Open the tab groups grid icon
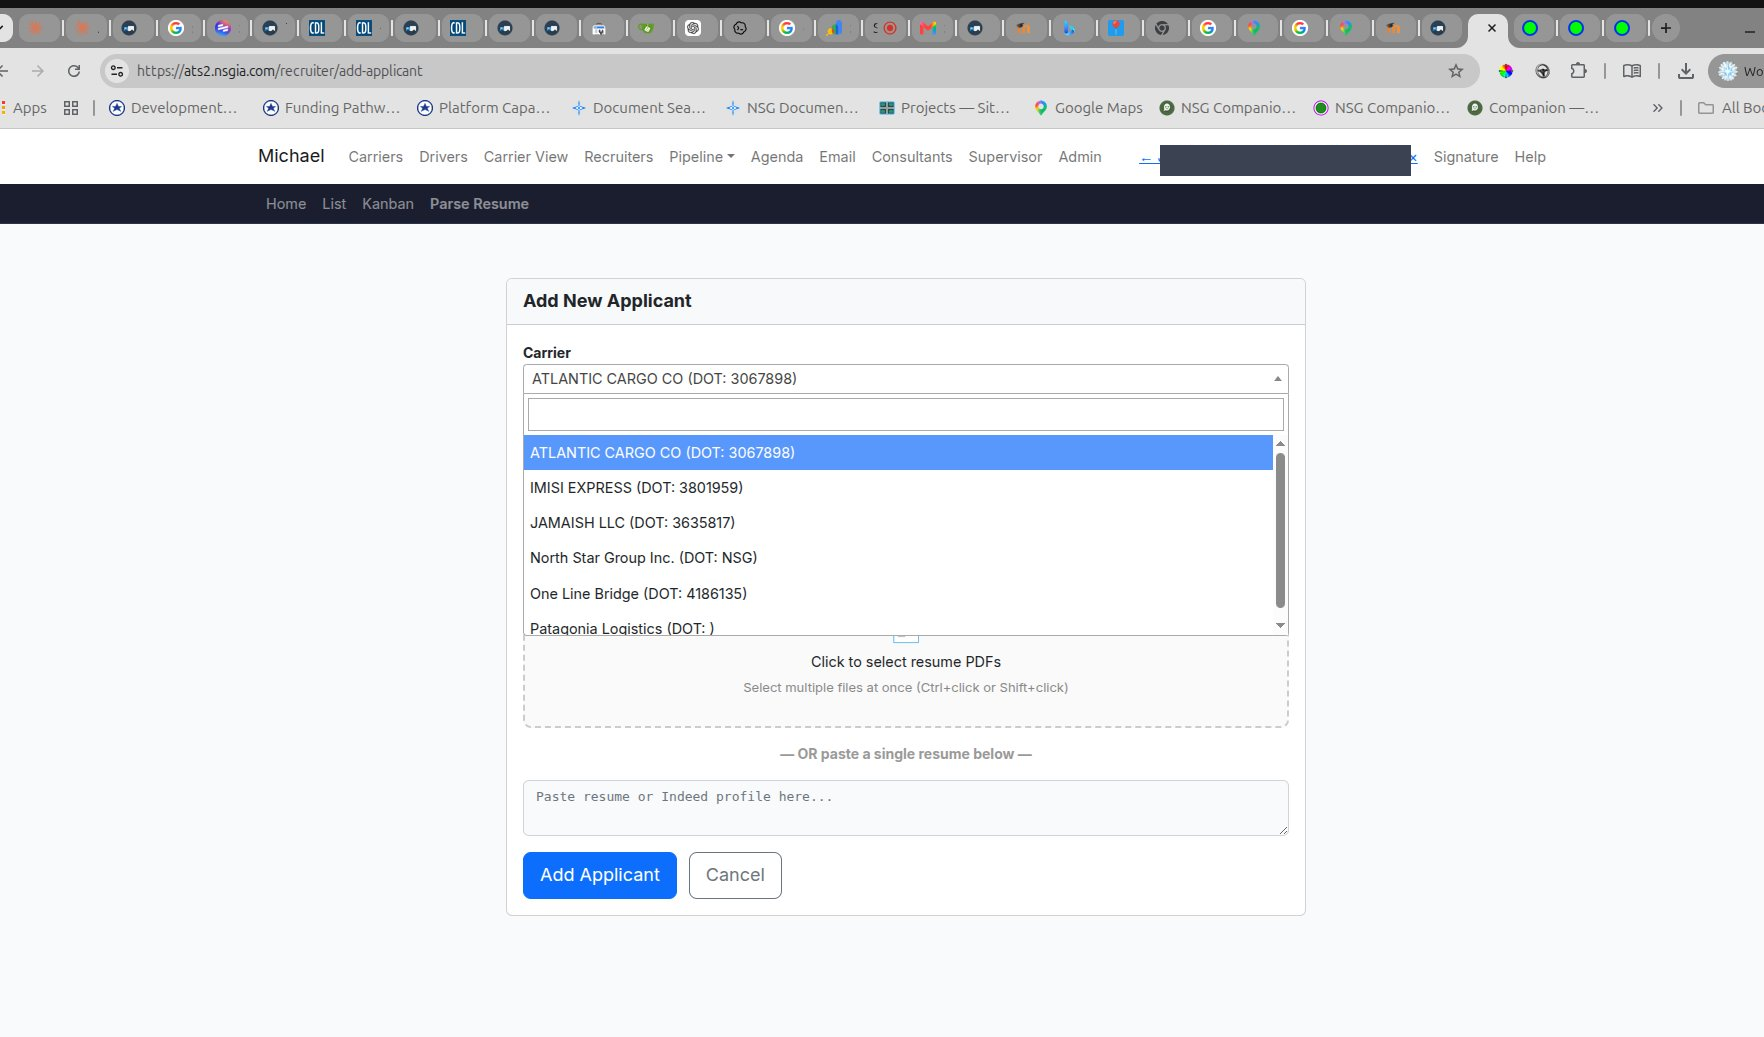 (71, 108)
